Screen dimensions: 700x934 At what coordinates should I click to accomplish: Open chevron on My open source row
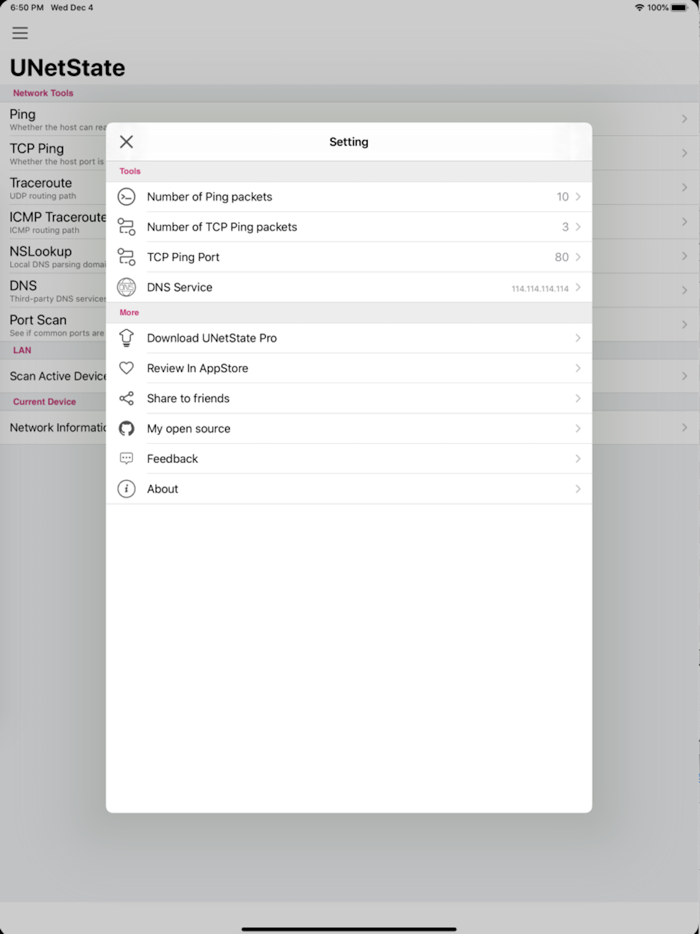click(x=578, y=428)
